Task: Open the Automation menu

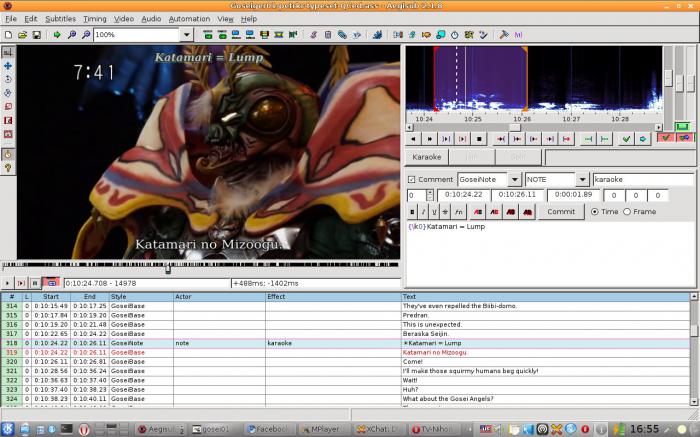Action: 189,19
